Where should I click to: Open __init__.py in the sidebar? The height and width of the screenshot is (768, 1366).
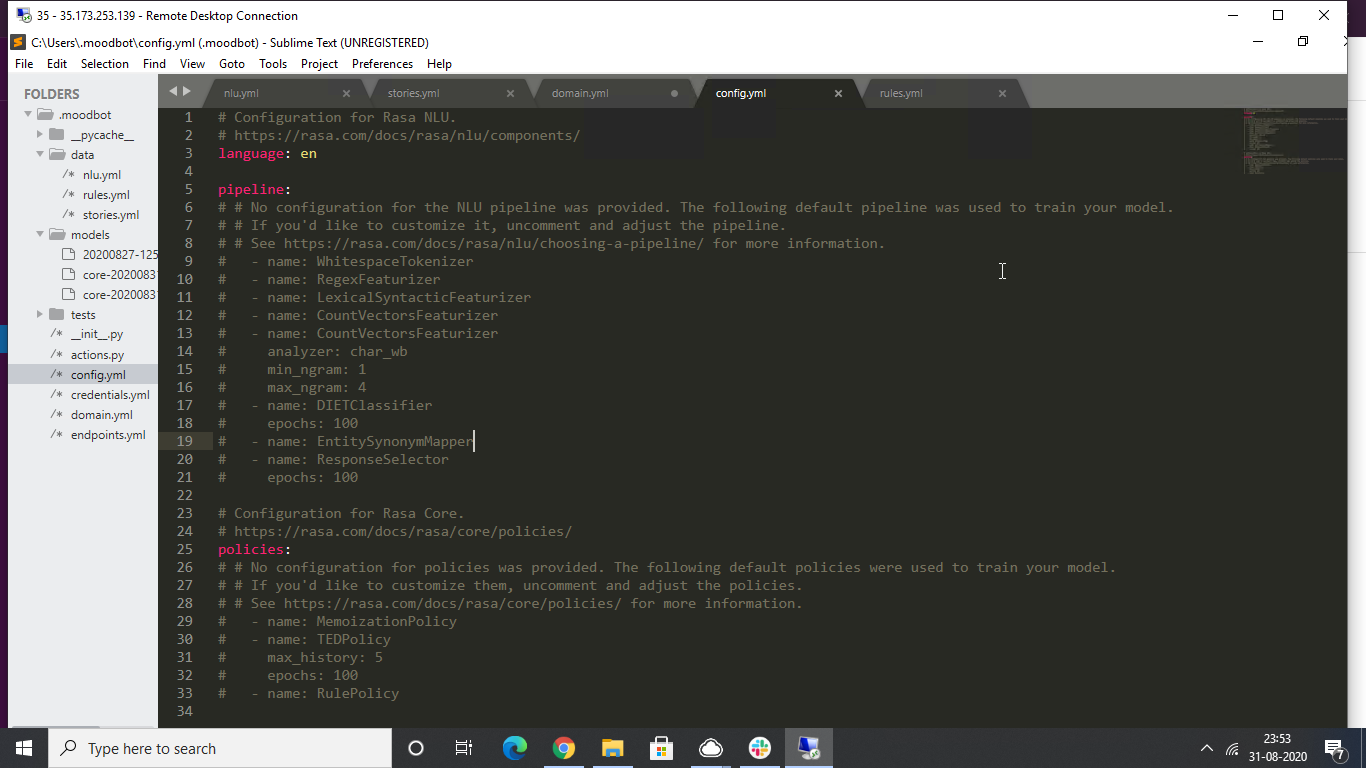click(97, 335)
